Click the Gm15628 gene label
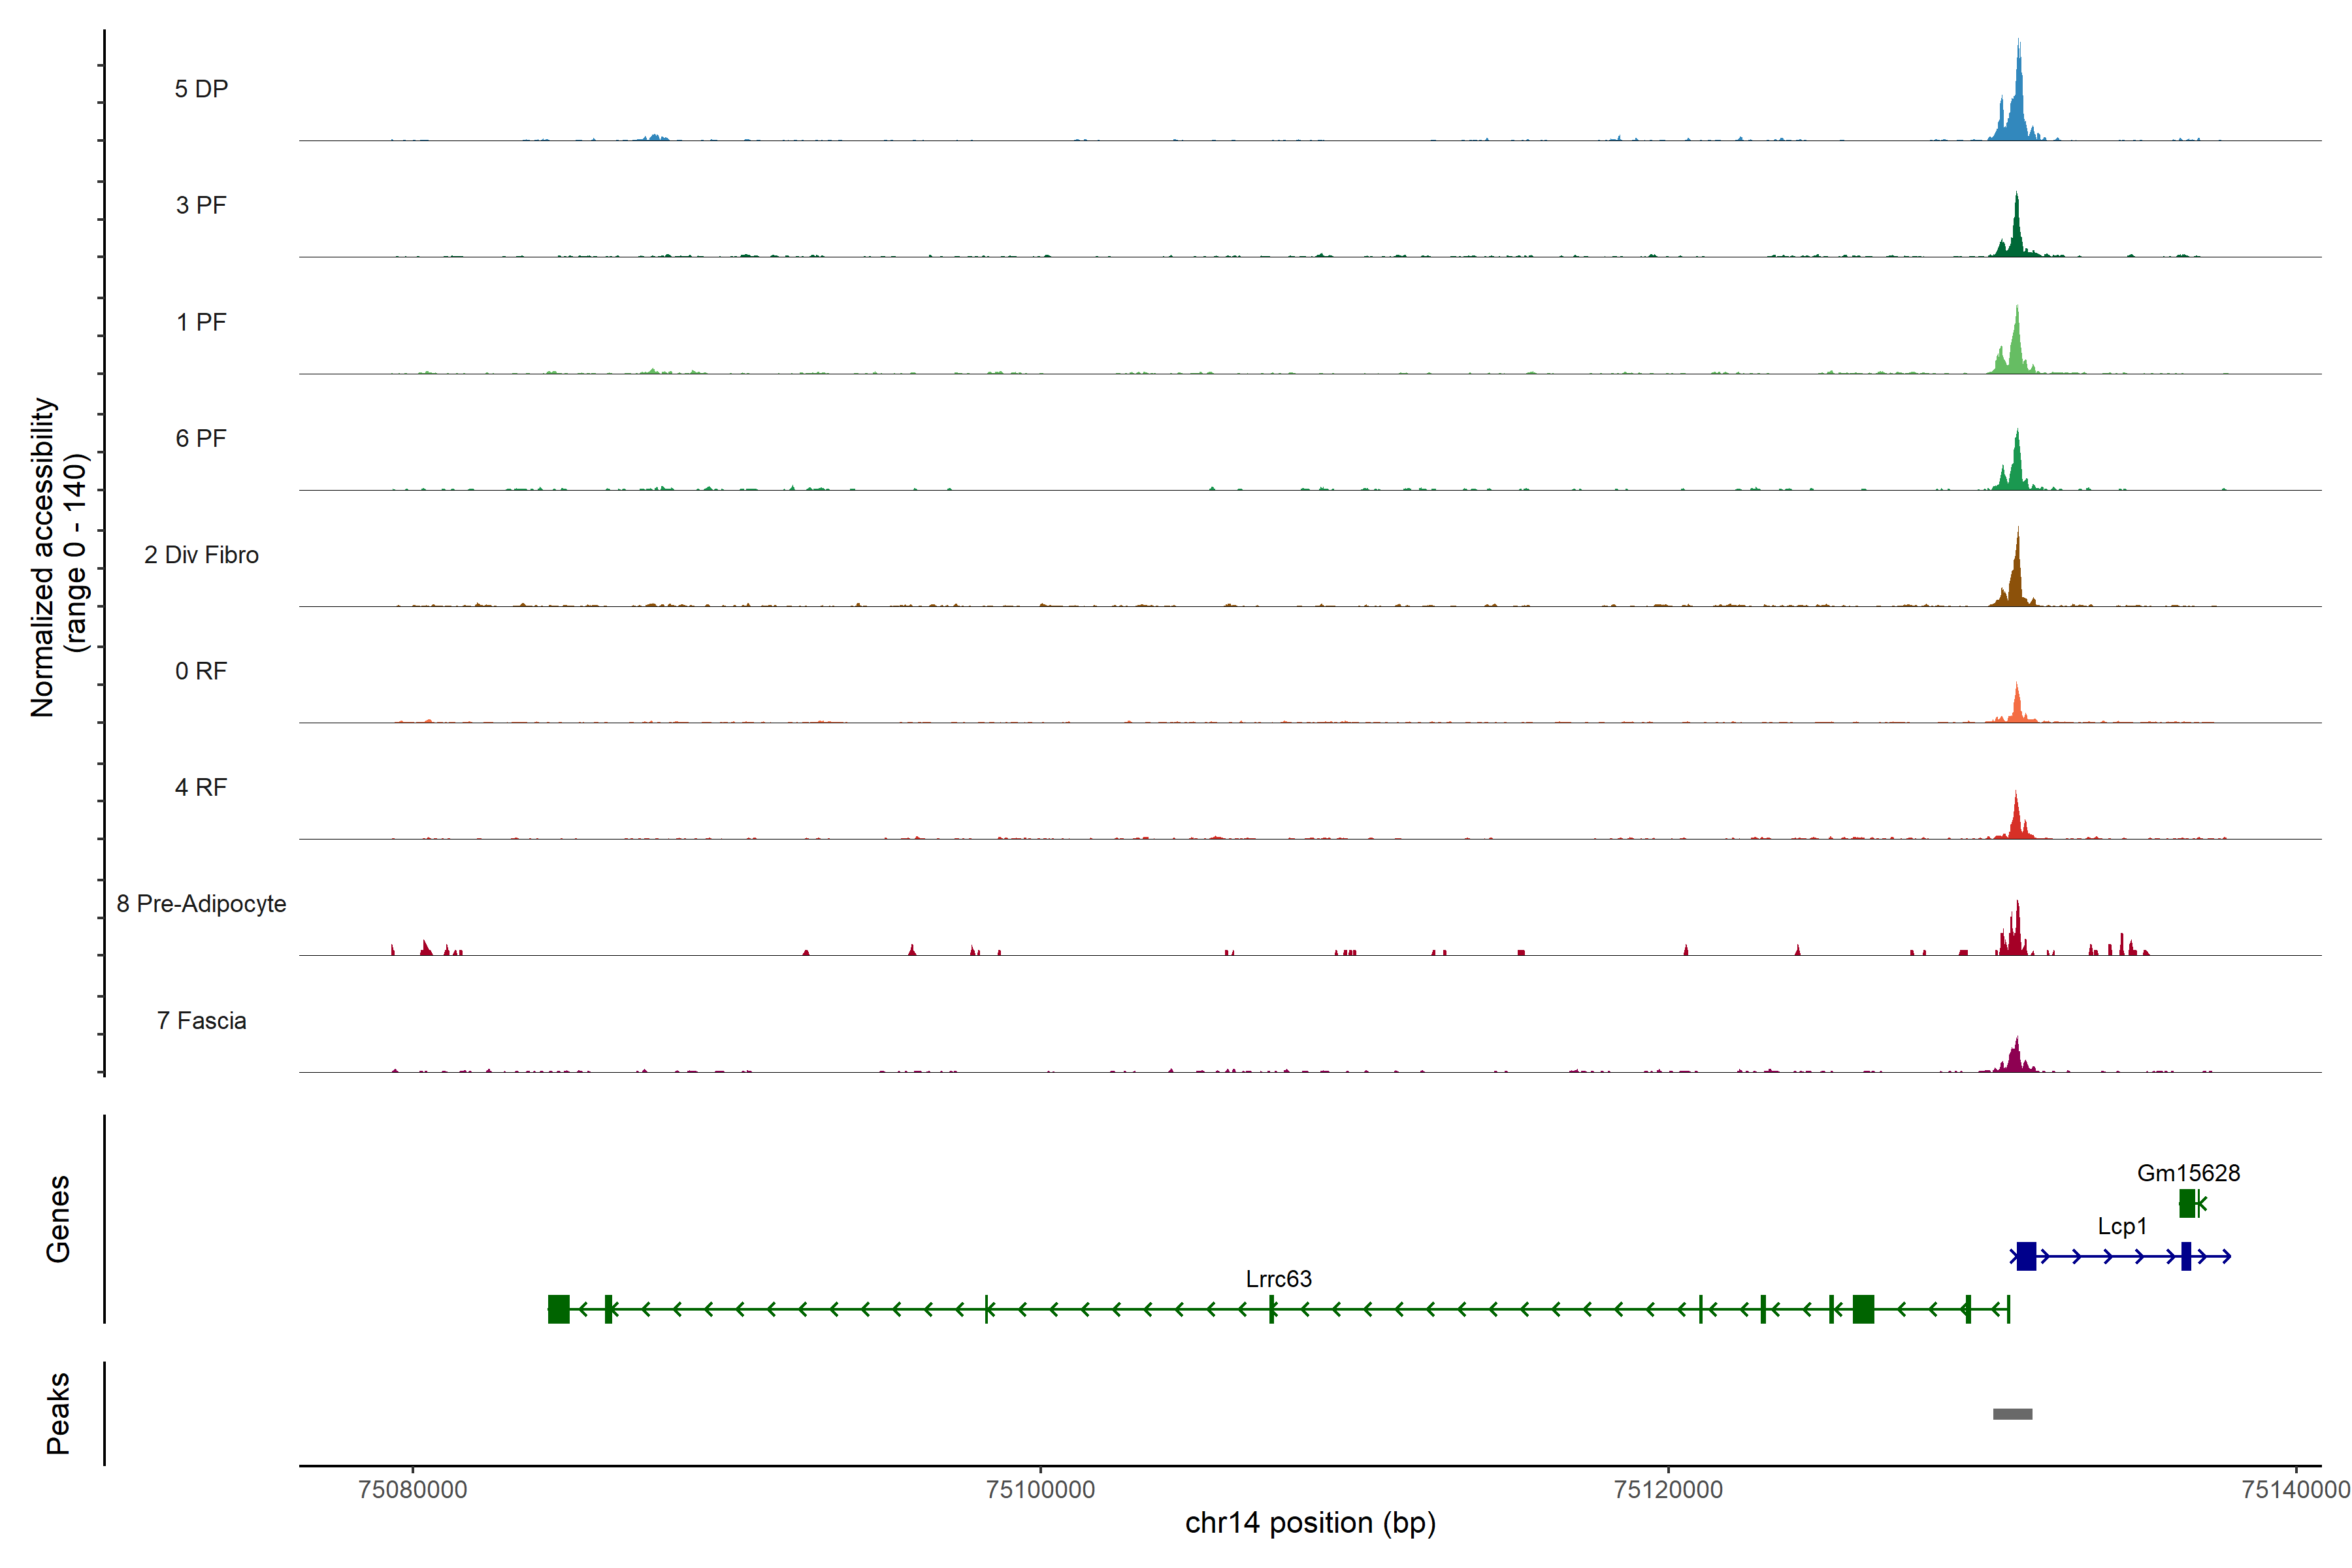The image size is (2352, 1568). (x=2188, y=1173)
